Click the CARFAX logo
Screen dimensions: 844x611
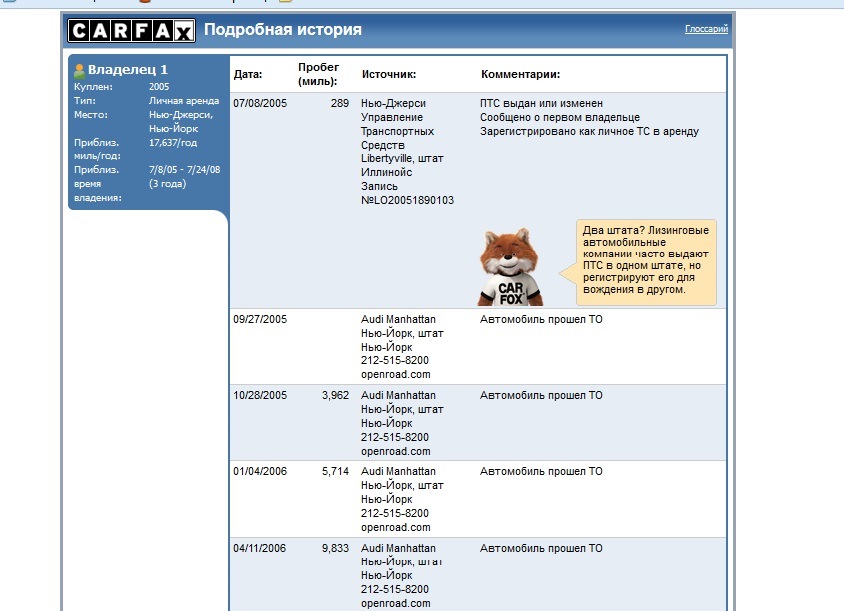pyautogui.click(x=131, y=31)
